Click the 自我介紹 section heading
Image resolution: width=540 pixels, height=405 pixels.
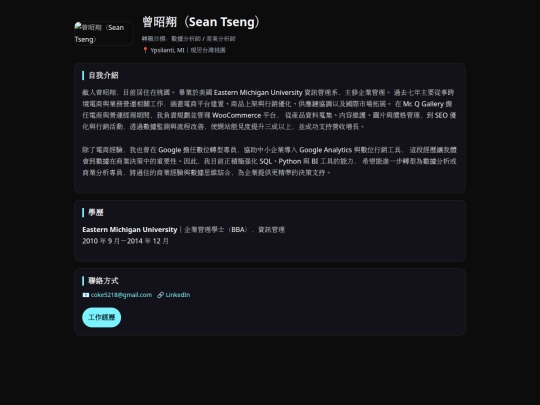[103, 75]
